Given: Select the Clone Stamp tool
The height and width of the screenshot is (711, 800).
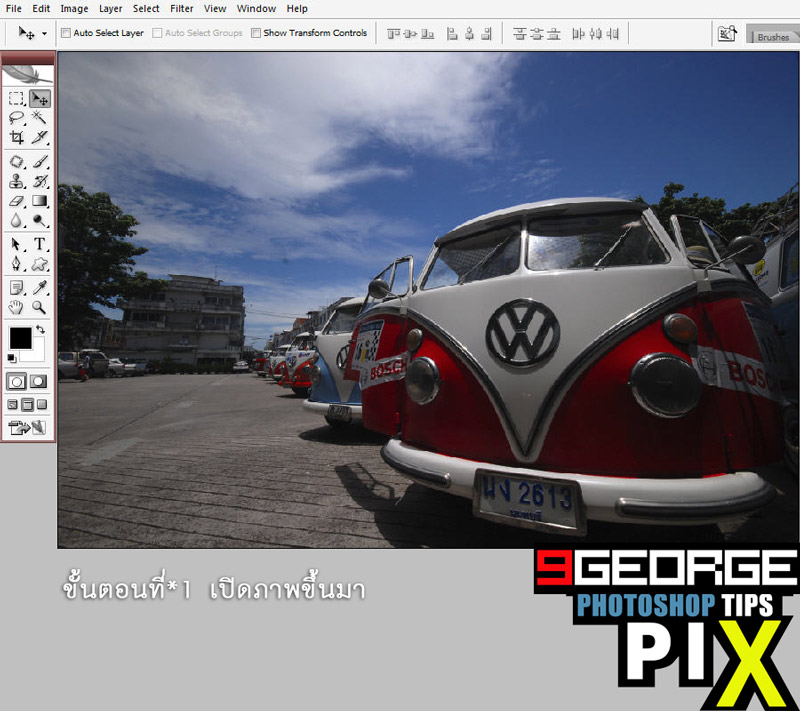Looking at the screenshot, I should point(16,181).
